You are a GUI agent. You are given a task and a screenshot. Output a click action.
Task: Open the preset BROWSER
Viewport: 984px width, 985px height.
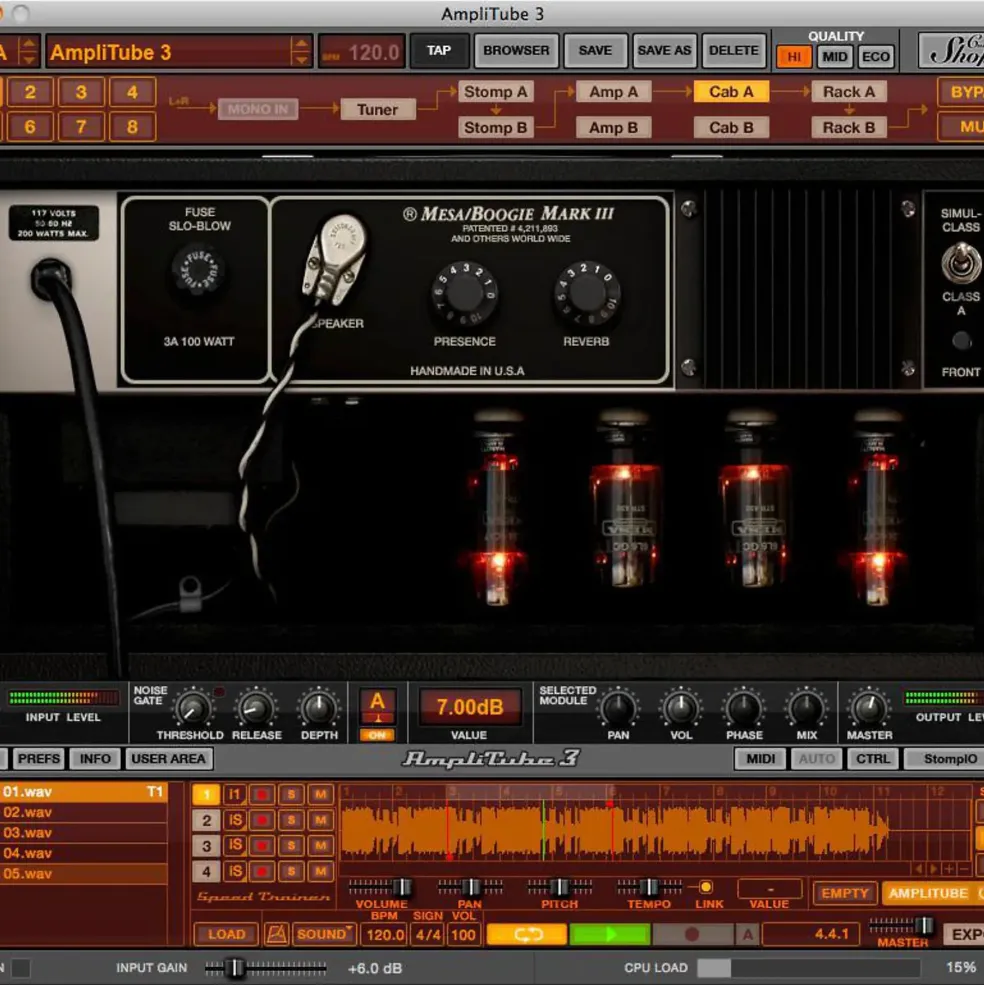tap(516, 50)
